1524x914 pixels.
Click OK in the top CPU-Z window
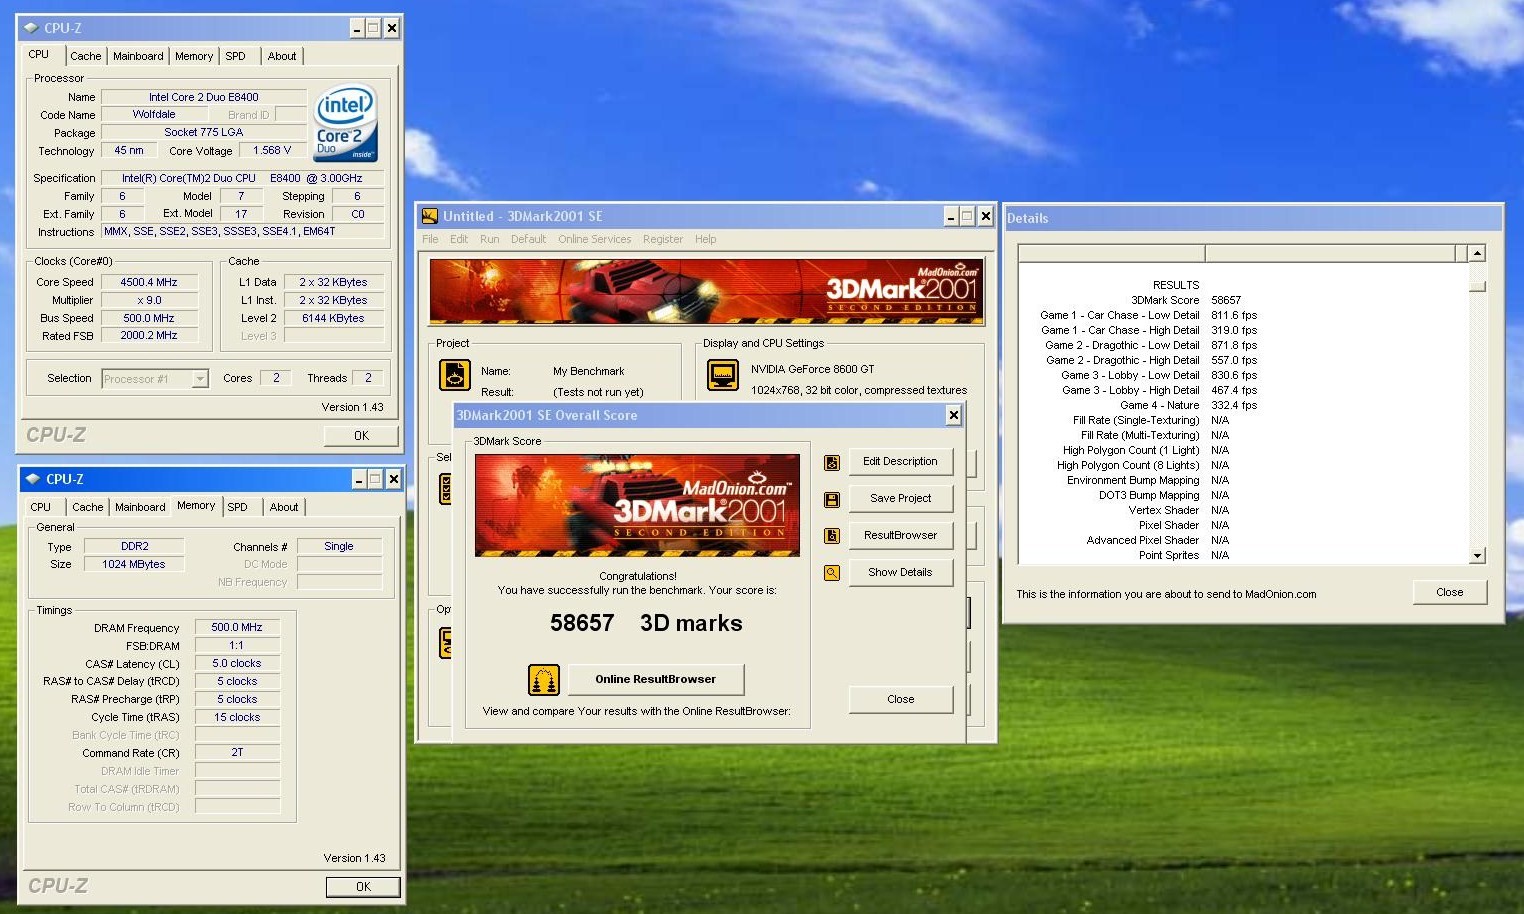coord(361,436)
